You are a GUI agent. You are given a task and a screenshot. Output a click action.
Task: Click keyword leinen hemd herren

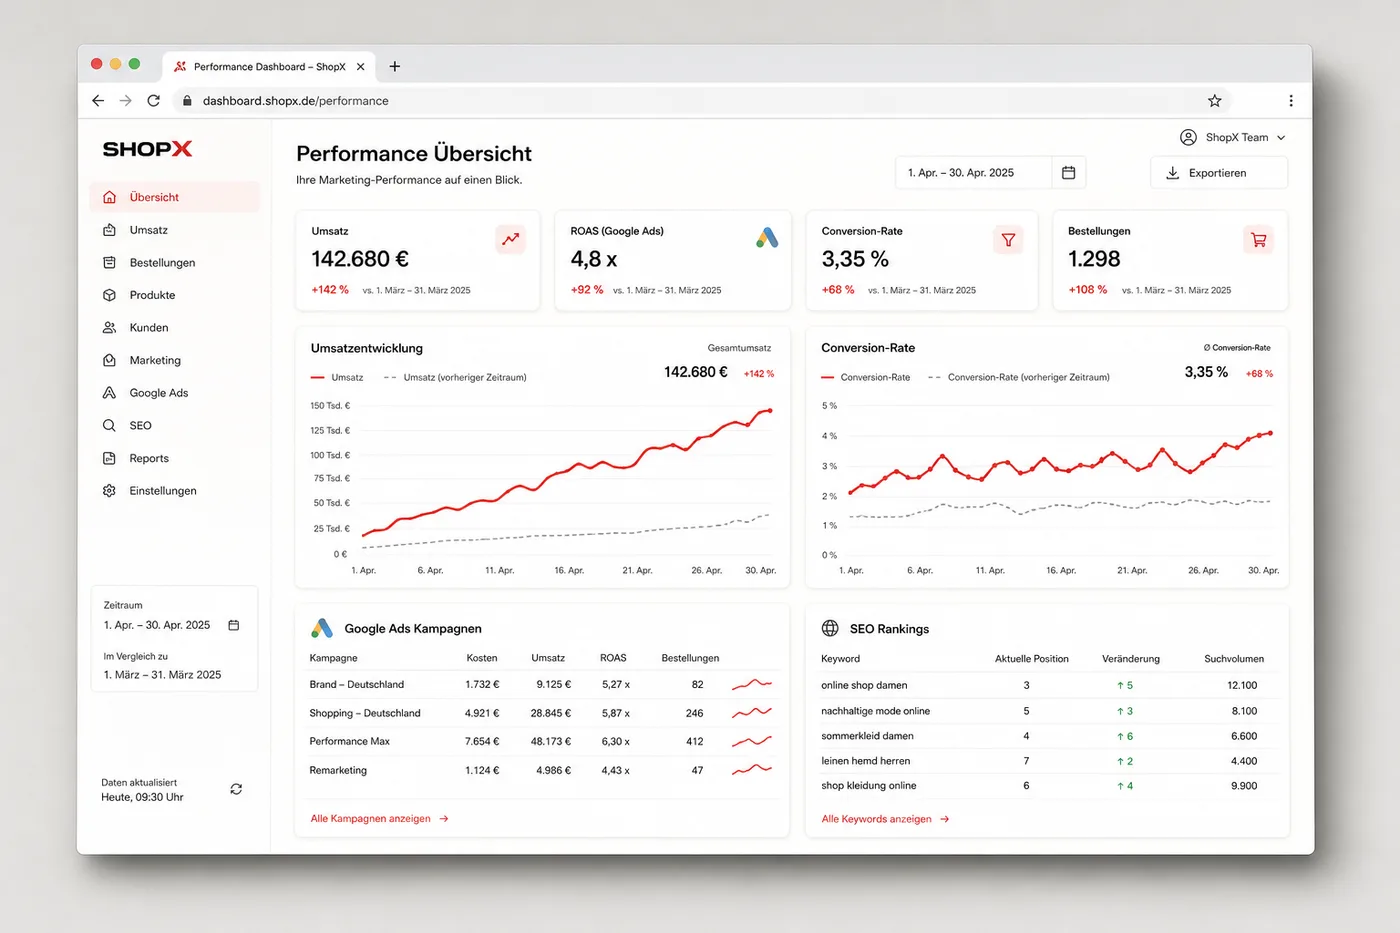[865, 761]
